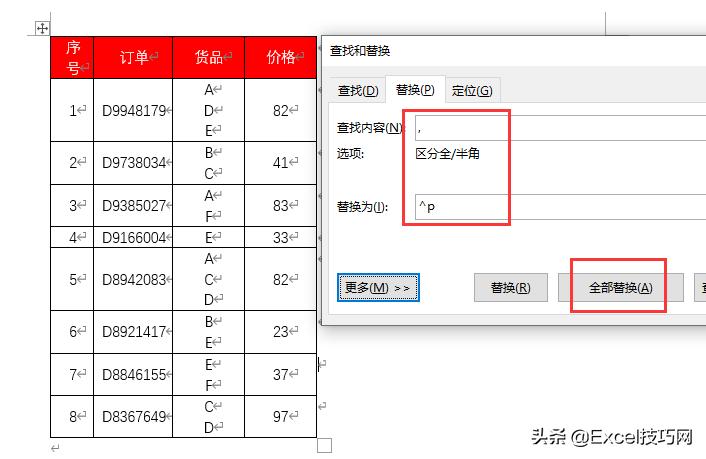Click the 查找内容 input field
706x459 pixels.
560,128
